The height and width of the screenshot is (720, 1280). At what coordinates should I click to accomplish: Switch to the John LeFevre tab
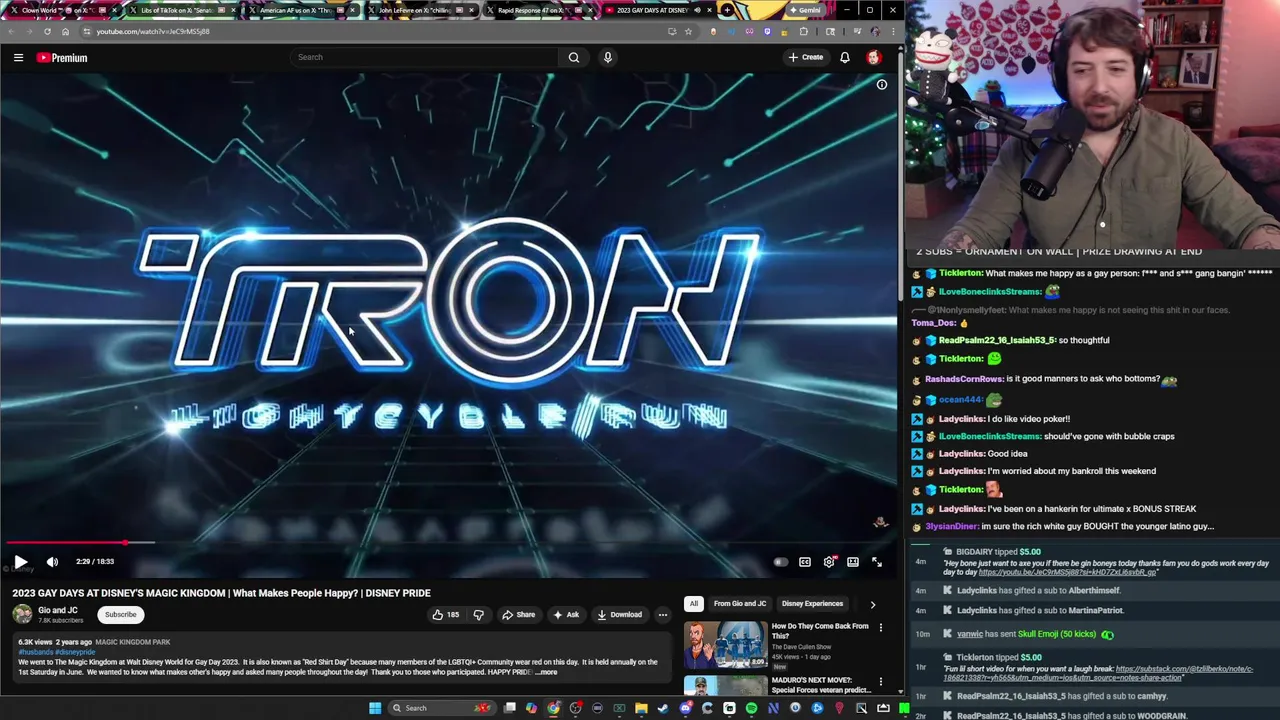pyautogui.click(x=420, y=10)
